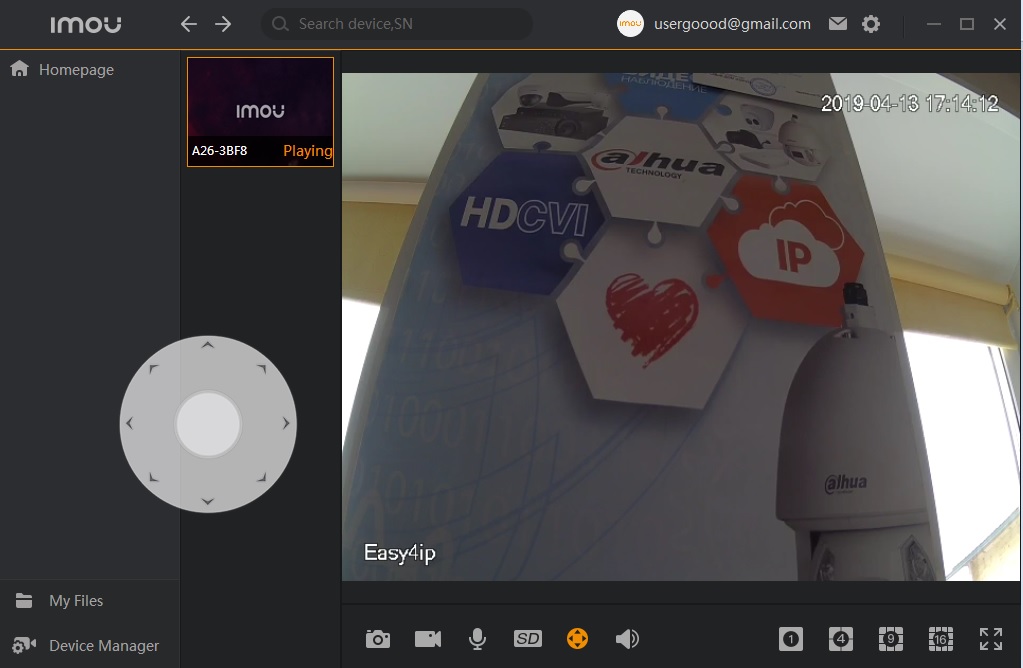Move camera up-left with PTZ corner
The width and height of the screenshot is (1023, 668).
pyautogui.click(x=153, y=369)
